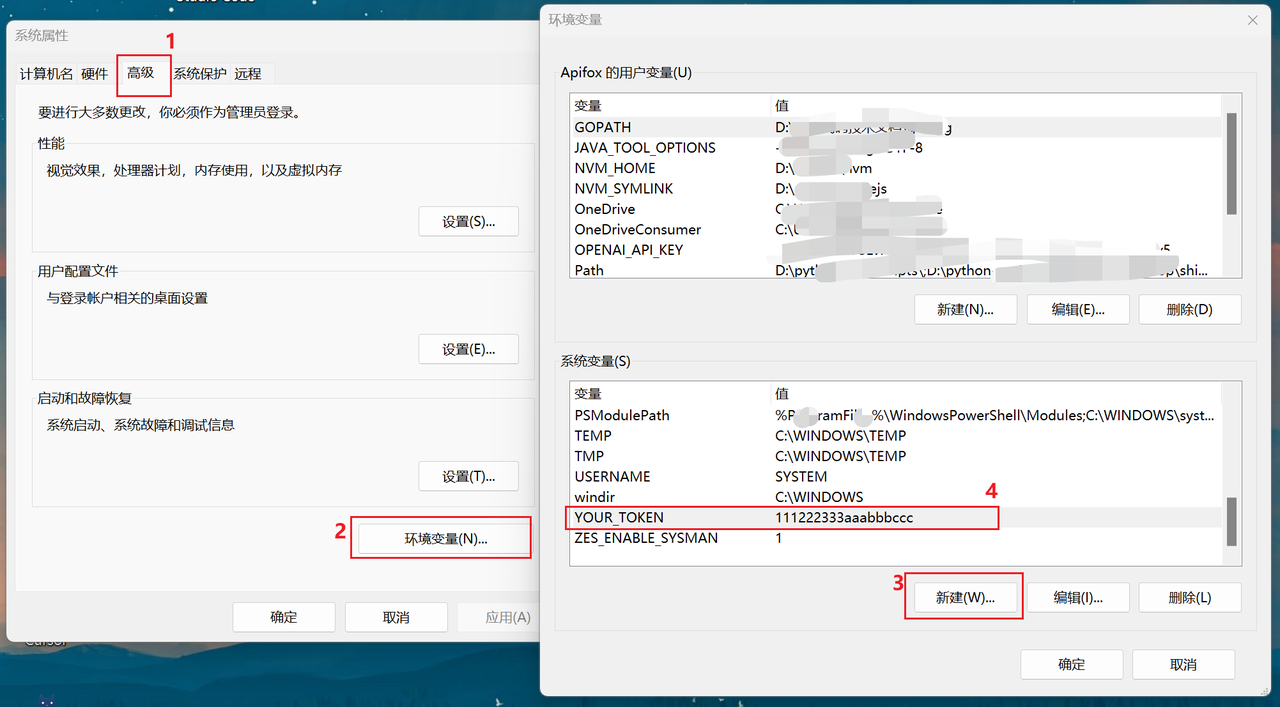The image size is (1280, 707).
Task: Click 设置(S)... in the 性能 section
Action: click(x=468, y=221)
